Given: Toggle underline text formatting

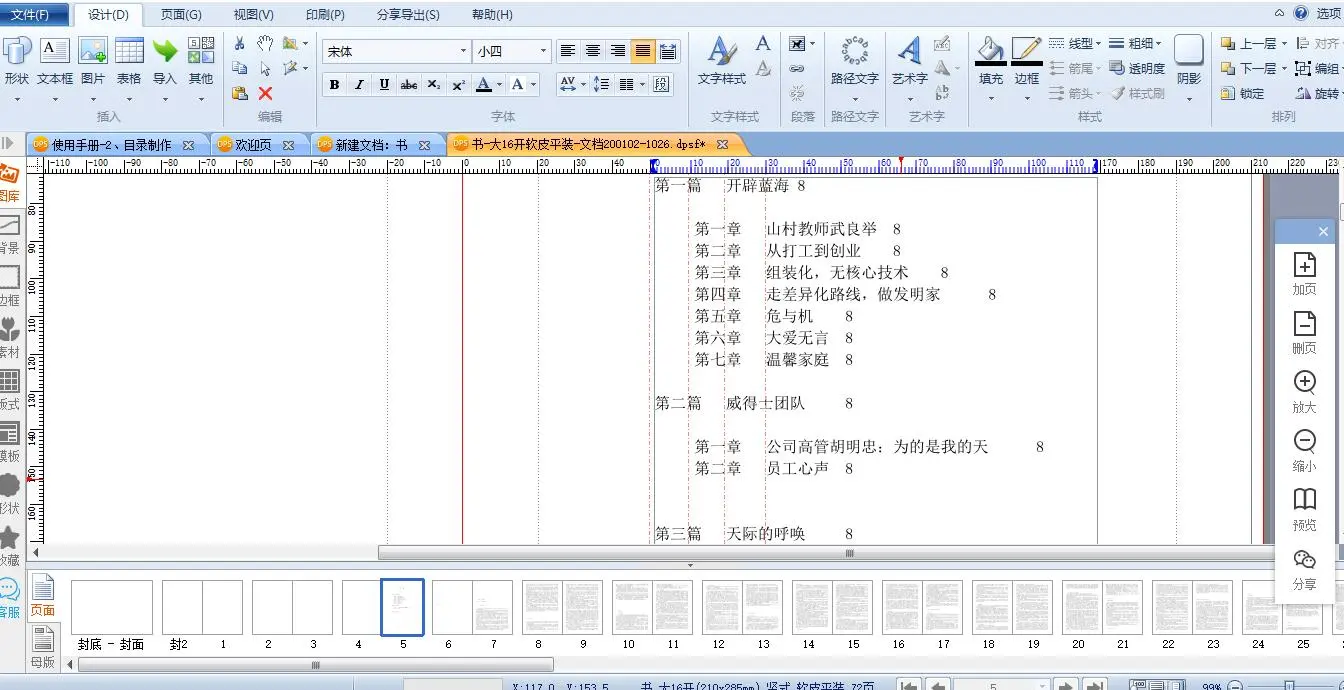Looking at the screenshot, I should (x=384, y=85).
